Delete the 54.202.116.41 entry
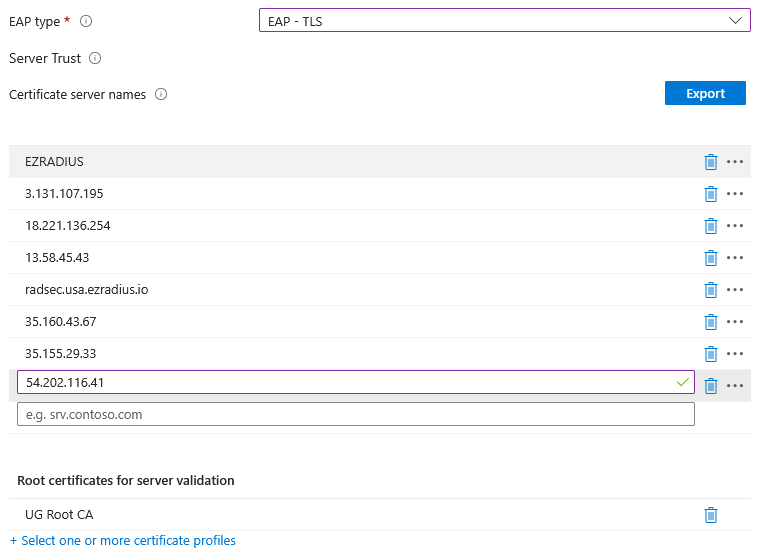 [711, 385]
